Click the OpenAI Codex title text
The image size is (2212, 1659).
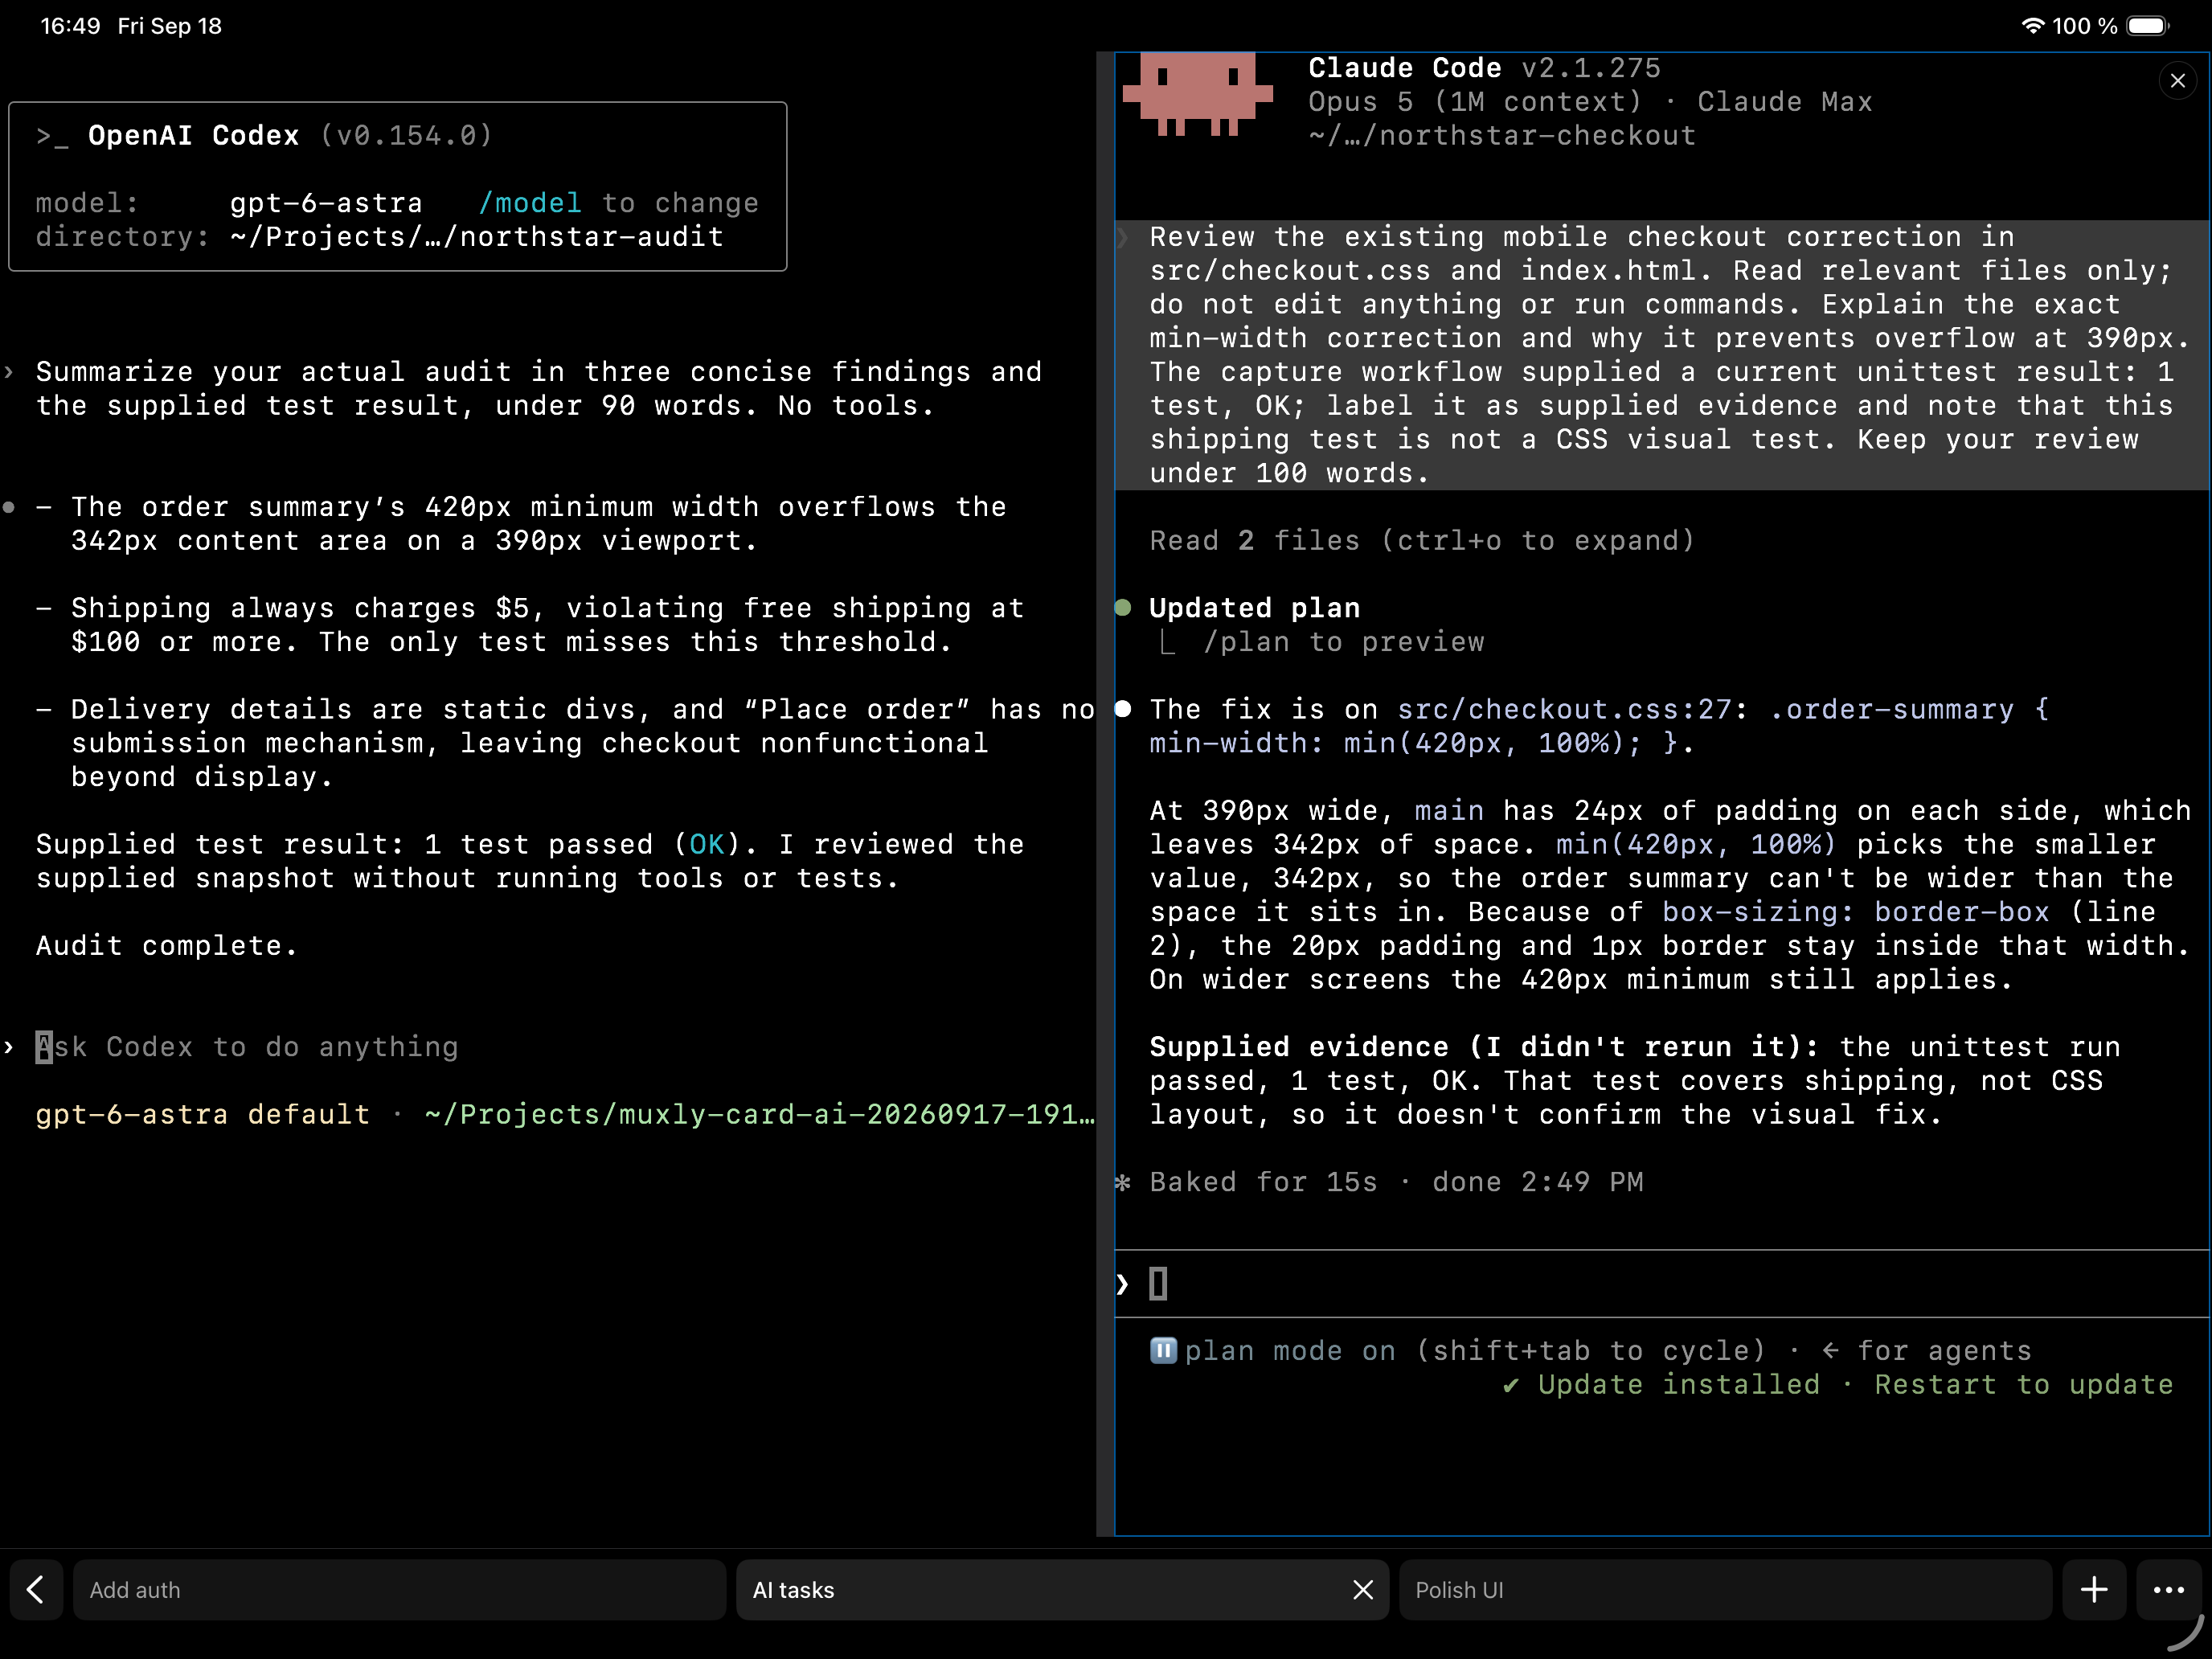point(194,136)
